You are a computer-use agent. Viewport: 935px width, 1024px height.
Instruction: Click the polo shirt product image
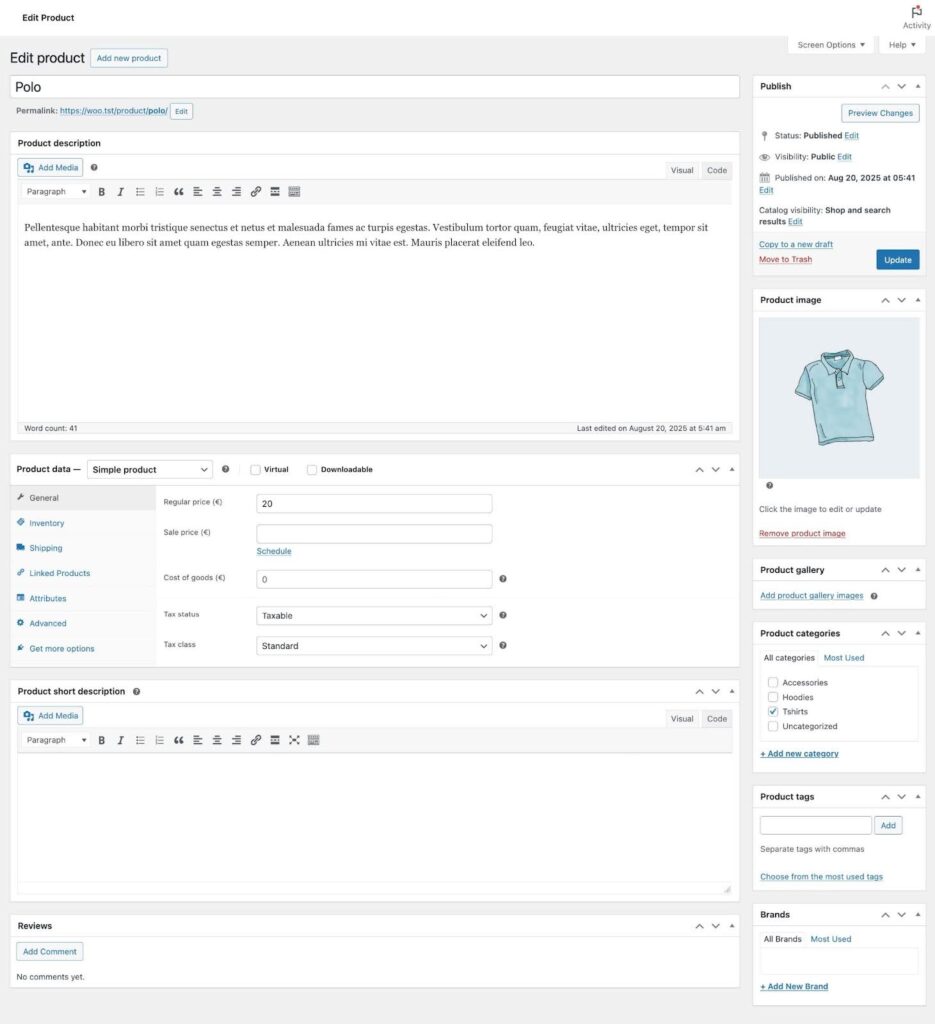(839, 398)
